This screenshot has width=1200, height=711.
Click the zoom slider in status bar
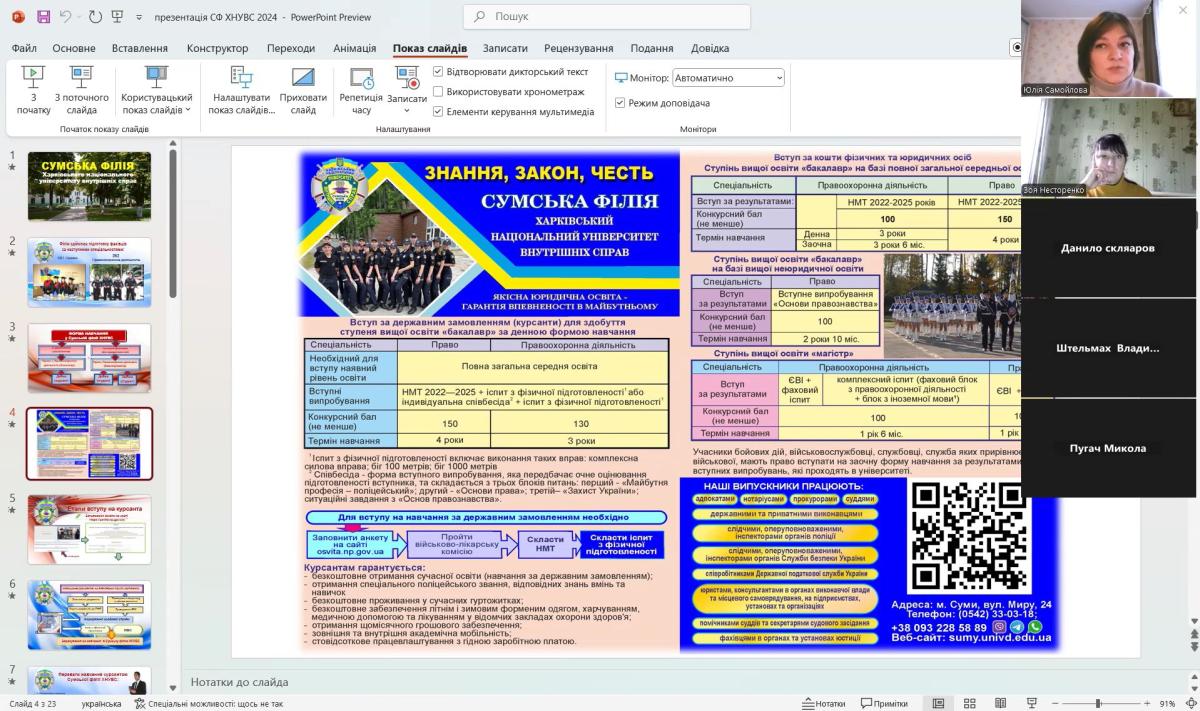[x=1097, y=703]
